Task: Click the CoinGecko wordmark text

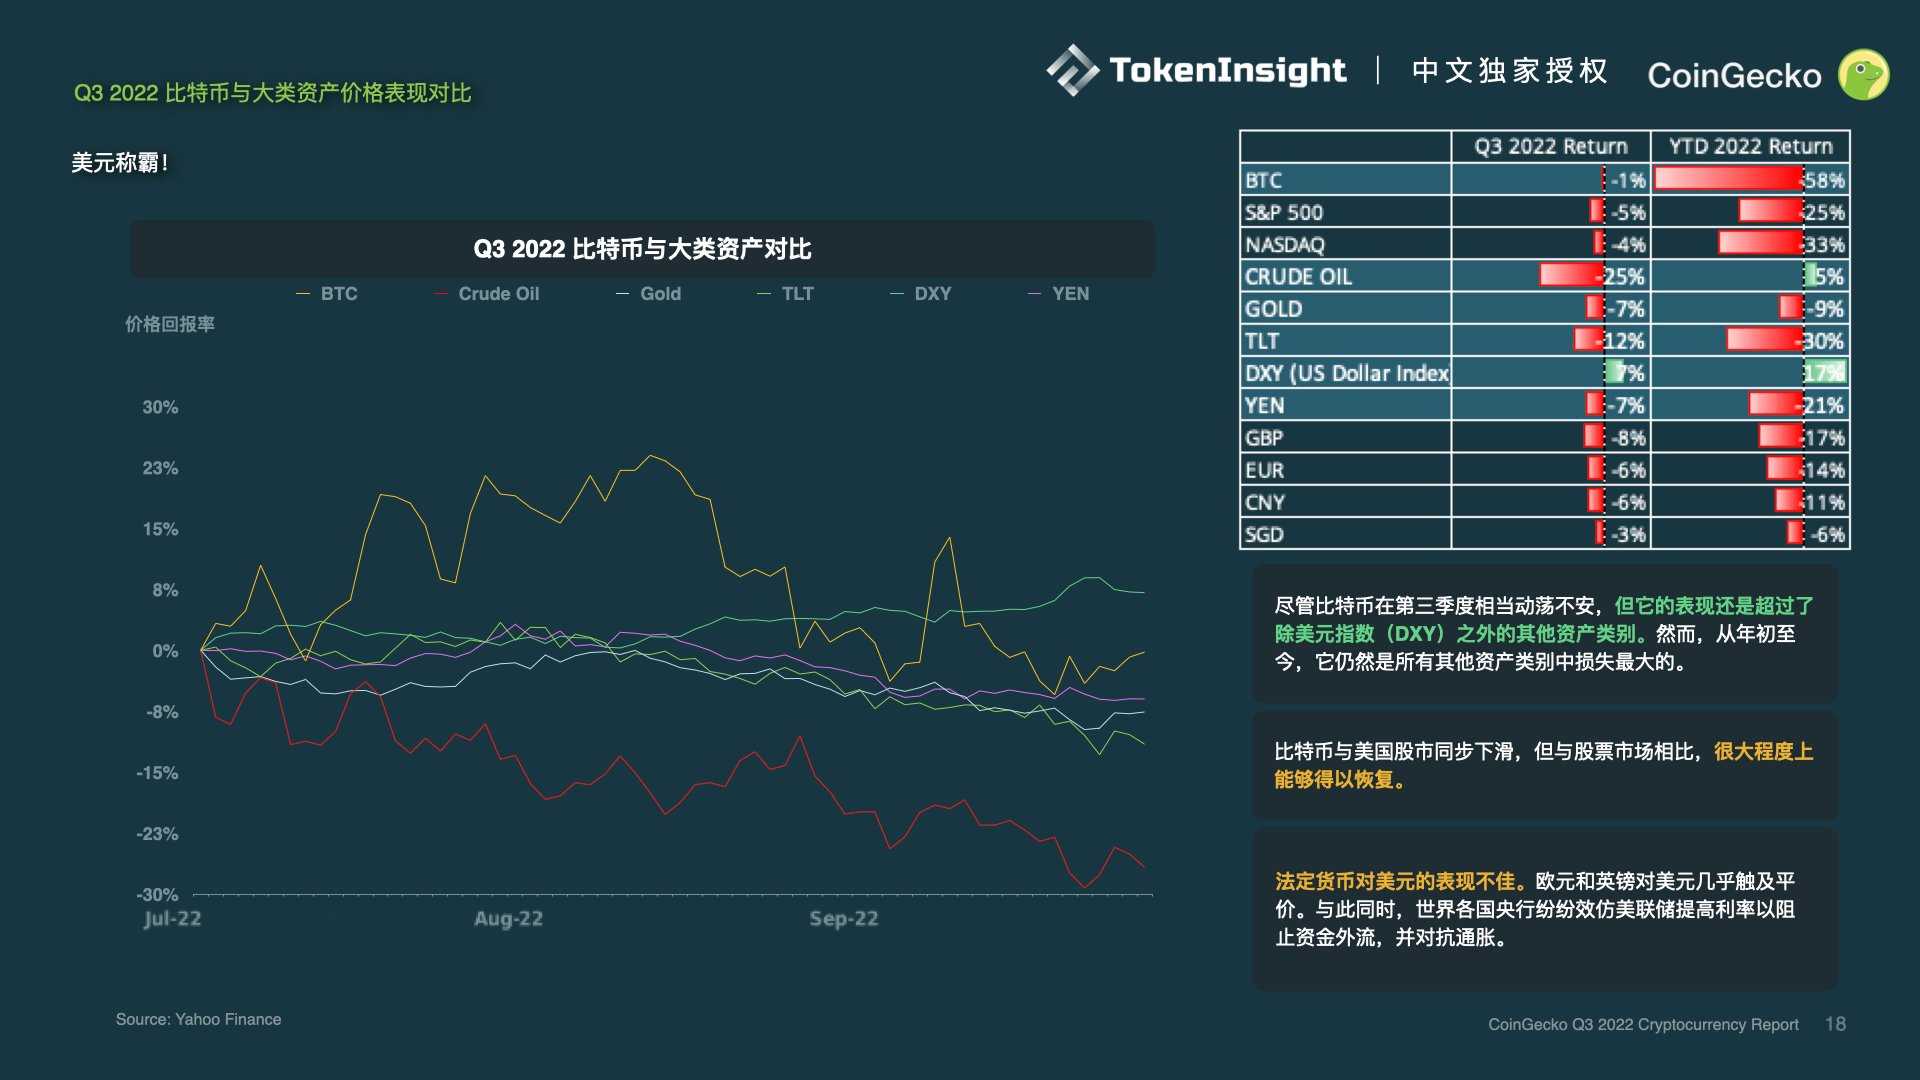Action: click(1734, 76)
